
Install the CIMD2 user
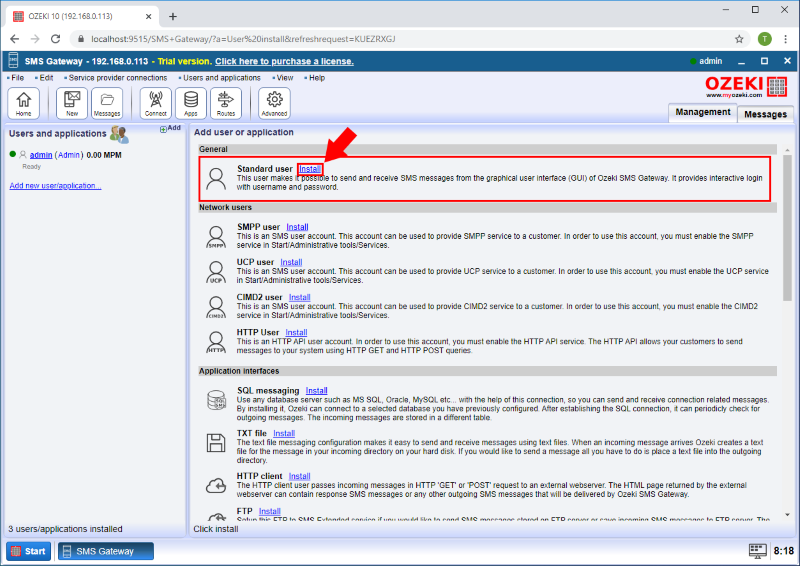pyautogui.click(x=299, y=298)
